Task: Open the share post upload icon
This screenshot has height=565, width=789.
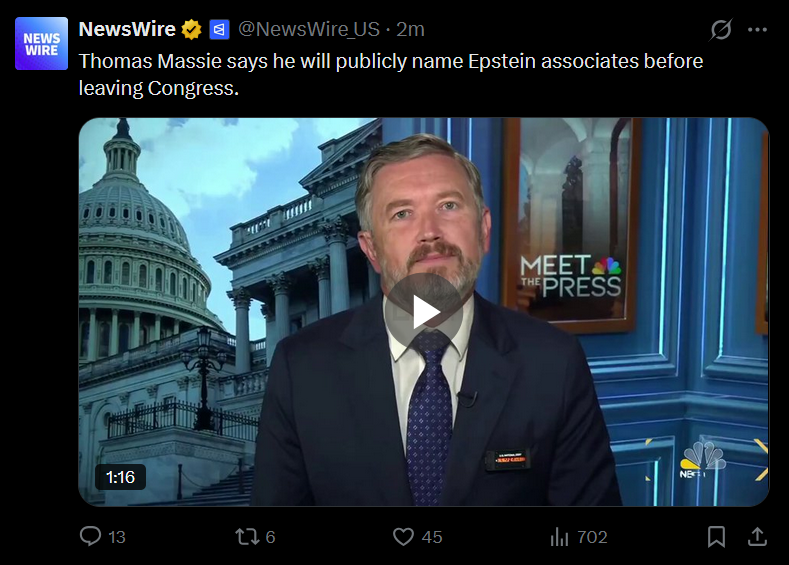Action: (757, 536)
